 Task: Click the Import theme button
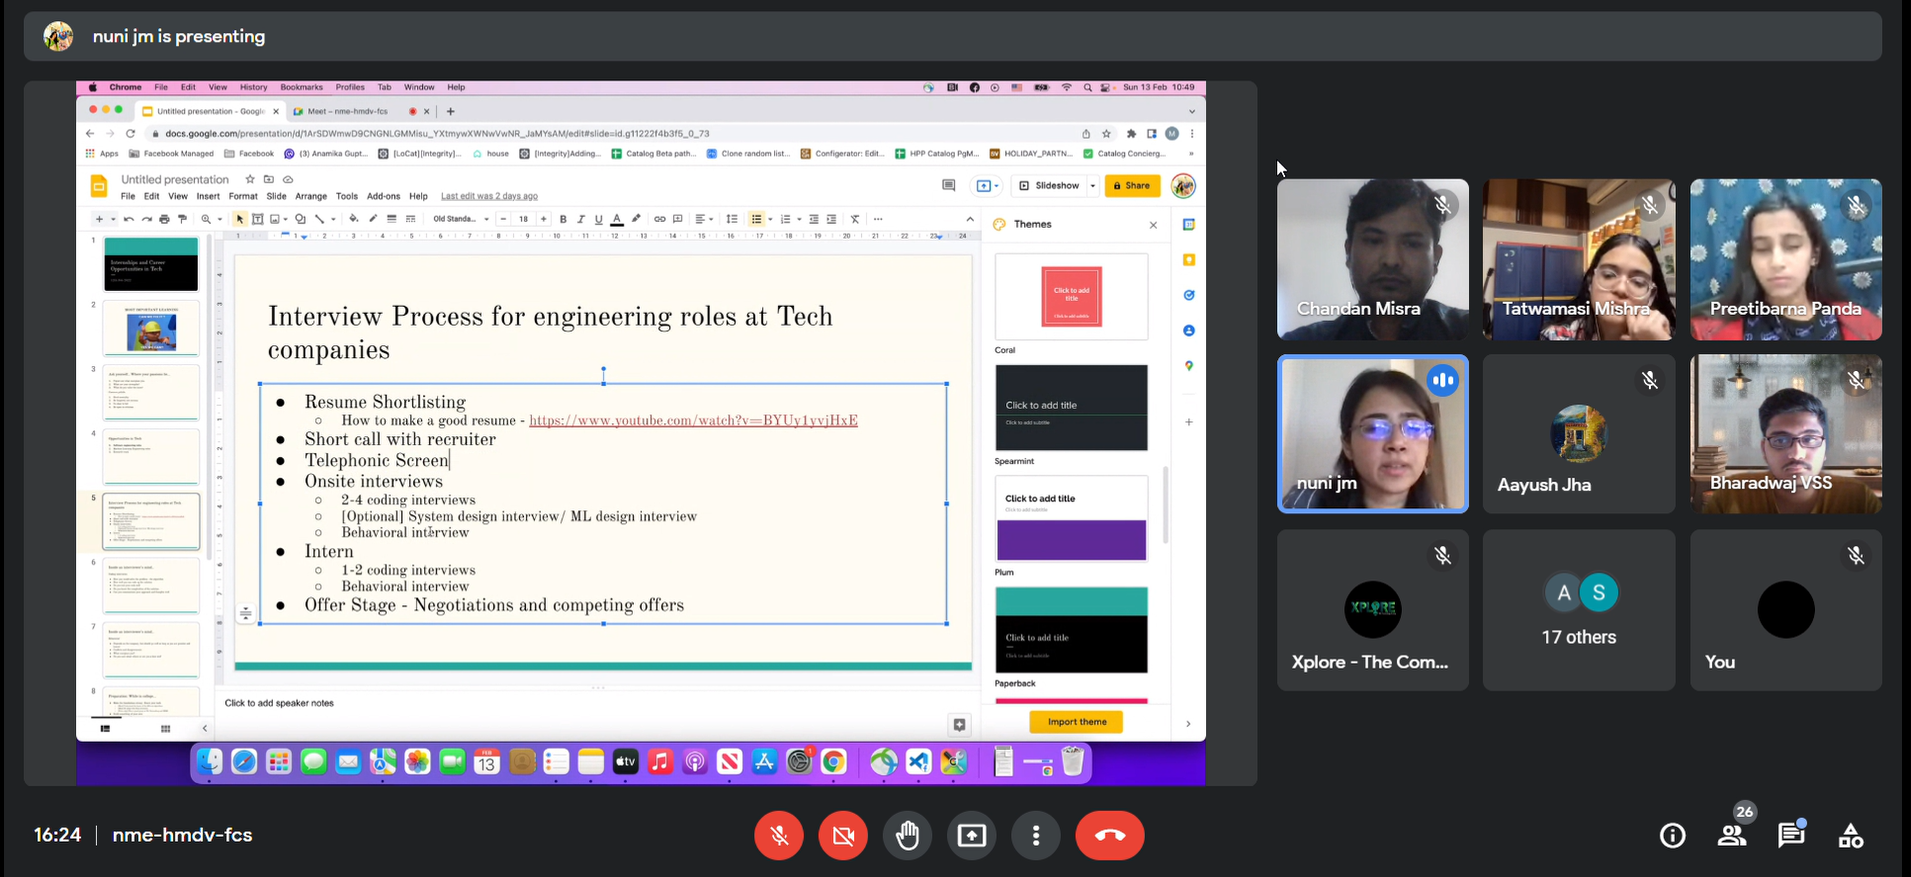(x=1076, y=722)
